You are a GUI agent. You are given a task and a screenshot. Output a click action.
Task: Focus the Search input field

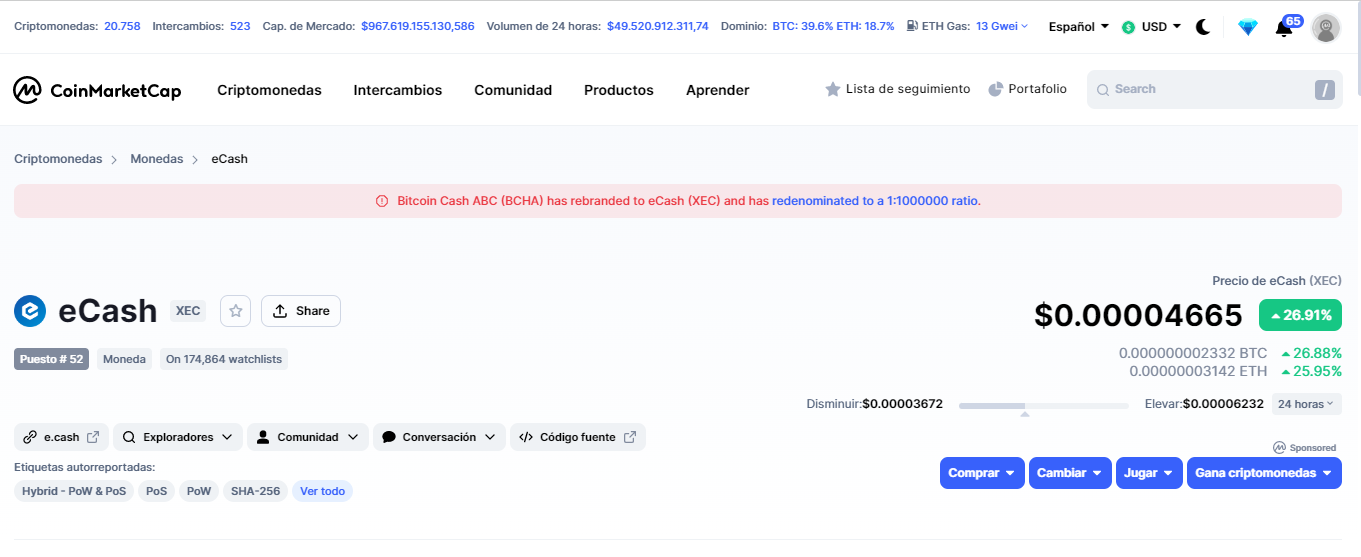pyautogui.click(x=1215, y=90)
